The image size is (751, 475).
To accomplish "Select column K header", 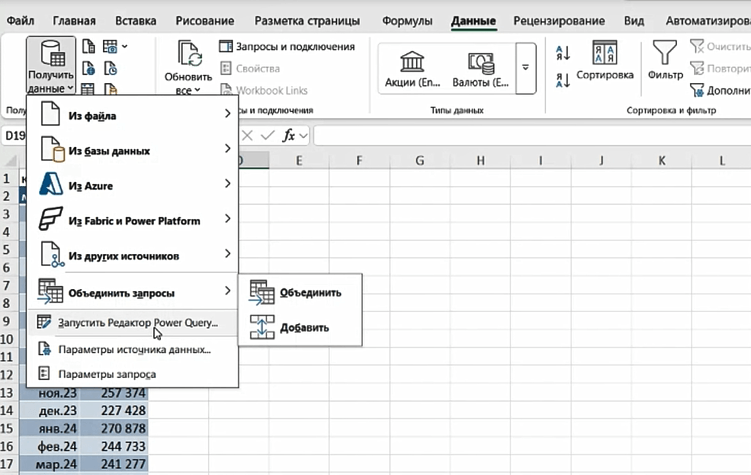I will click(x=661, y=160).
